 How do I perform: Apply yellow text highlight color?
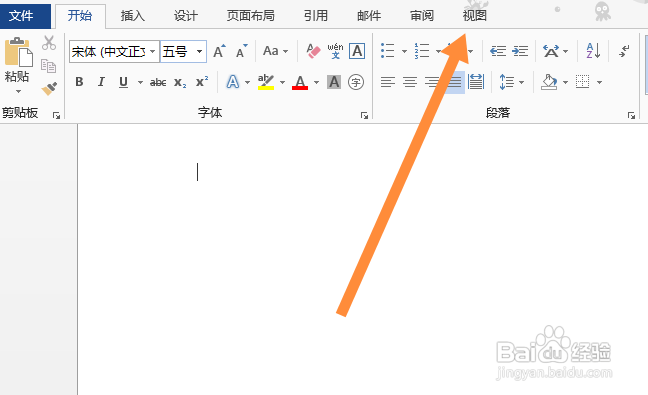266,82
